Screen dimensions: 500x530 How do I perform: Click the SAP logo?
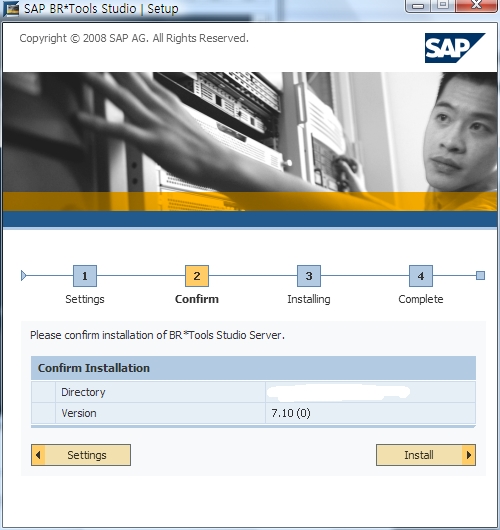tap(455, 48)
